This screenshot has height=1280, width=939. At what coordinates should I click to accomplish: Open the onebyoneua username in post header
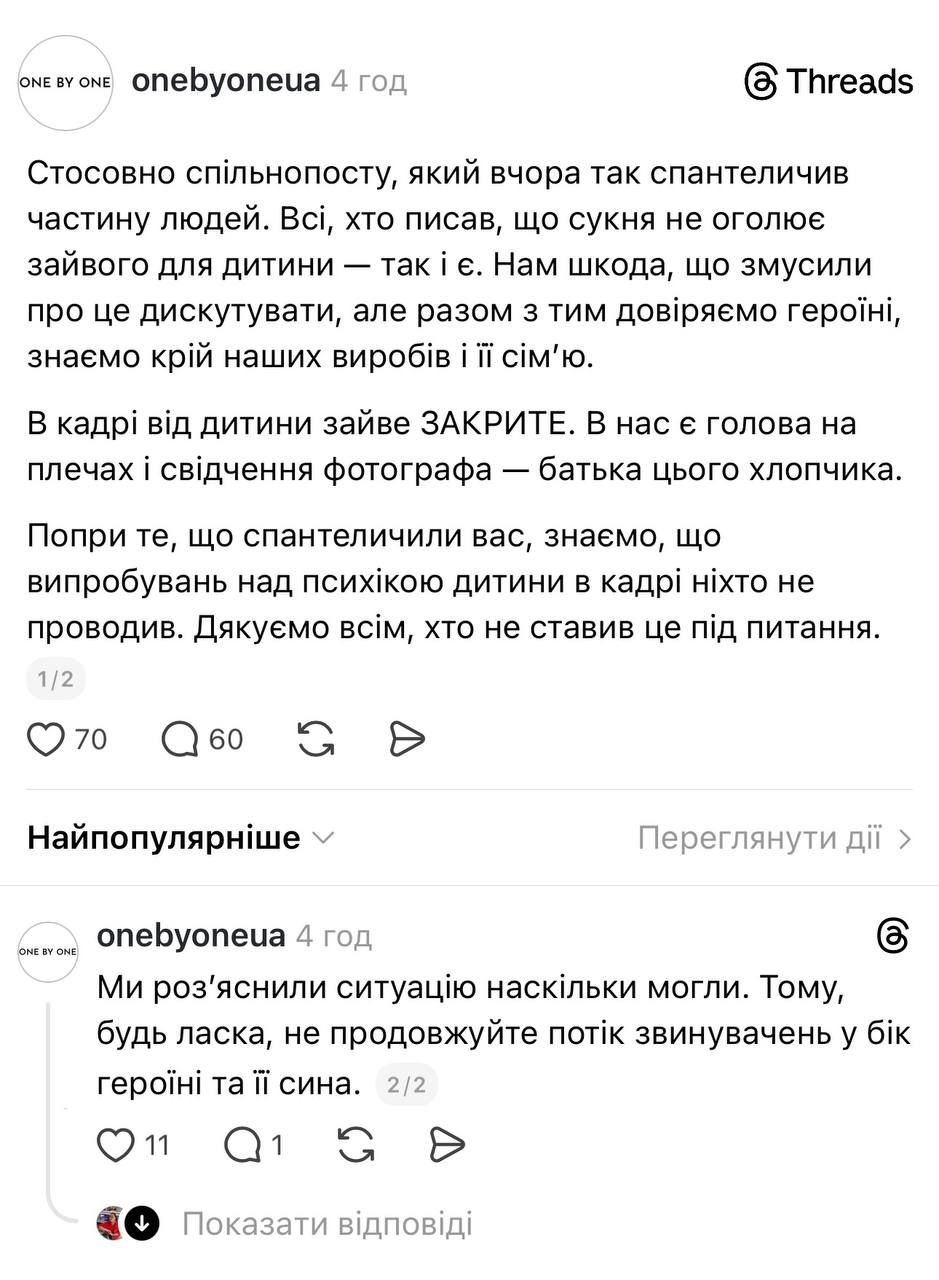226,81
